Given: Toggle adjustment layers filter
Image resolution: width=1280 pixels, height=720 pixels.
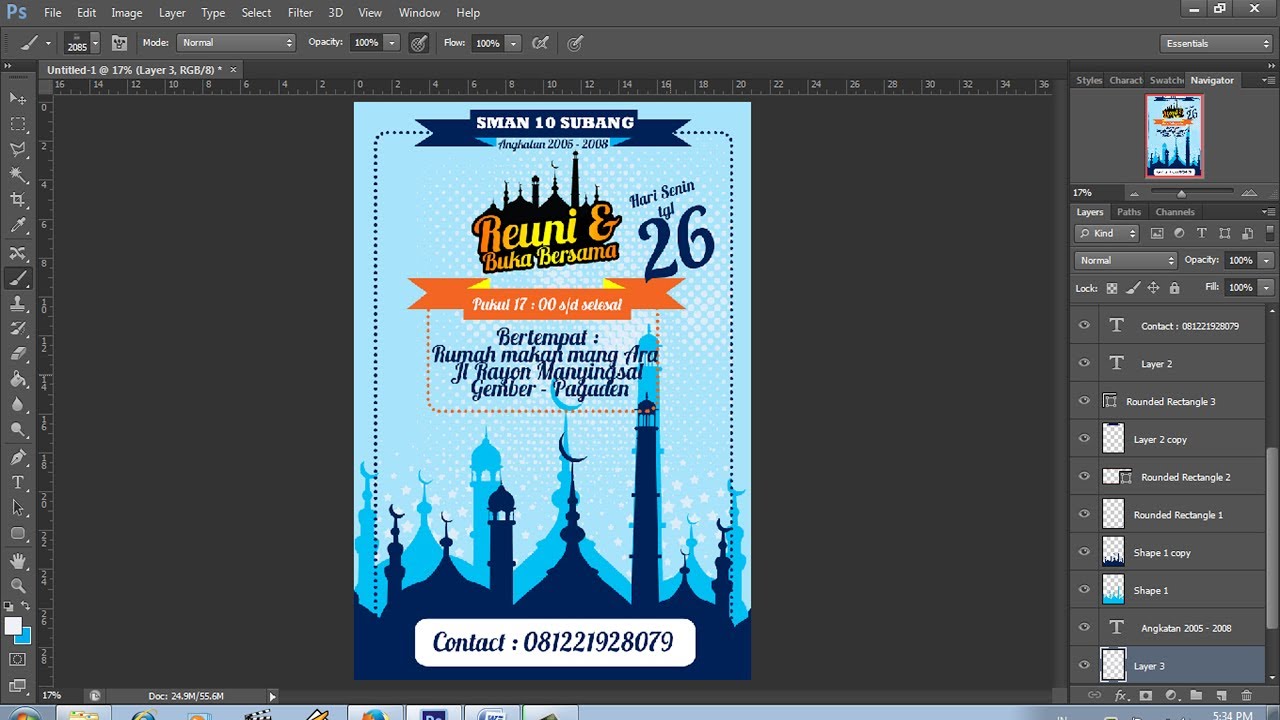Looking at the screenshot, I should [1179, 233].
